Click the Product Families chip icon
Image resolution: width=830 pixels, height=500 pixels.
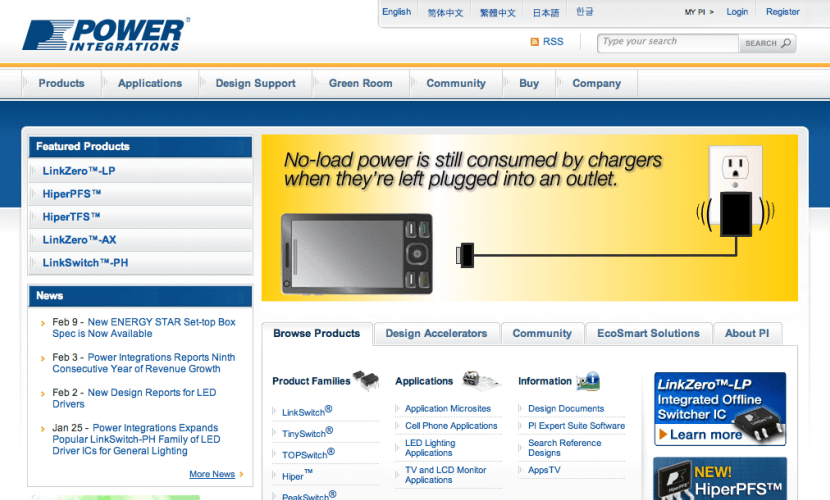(x=366, y=380)
